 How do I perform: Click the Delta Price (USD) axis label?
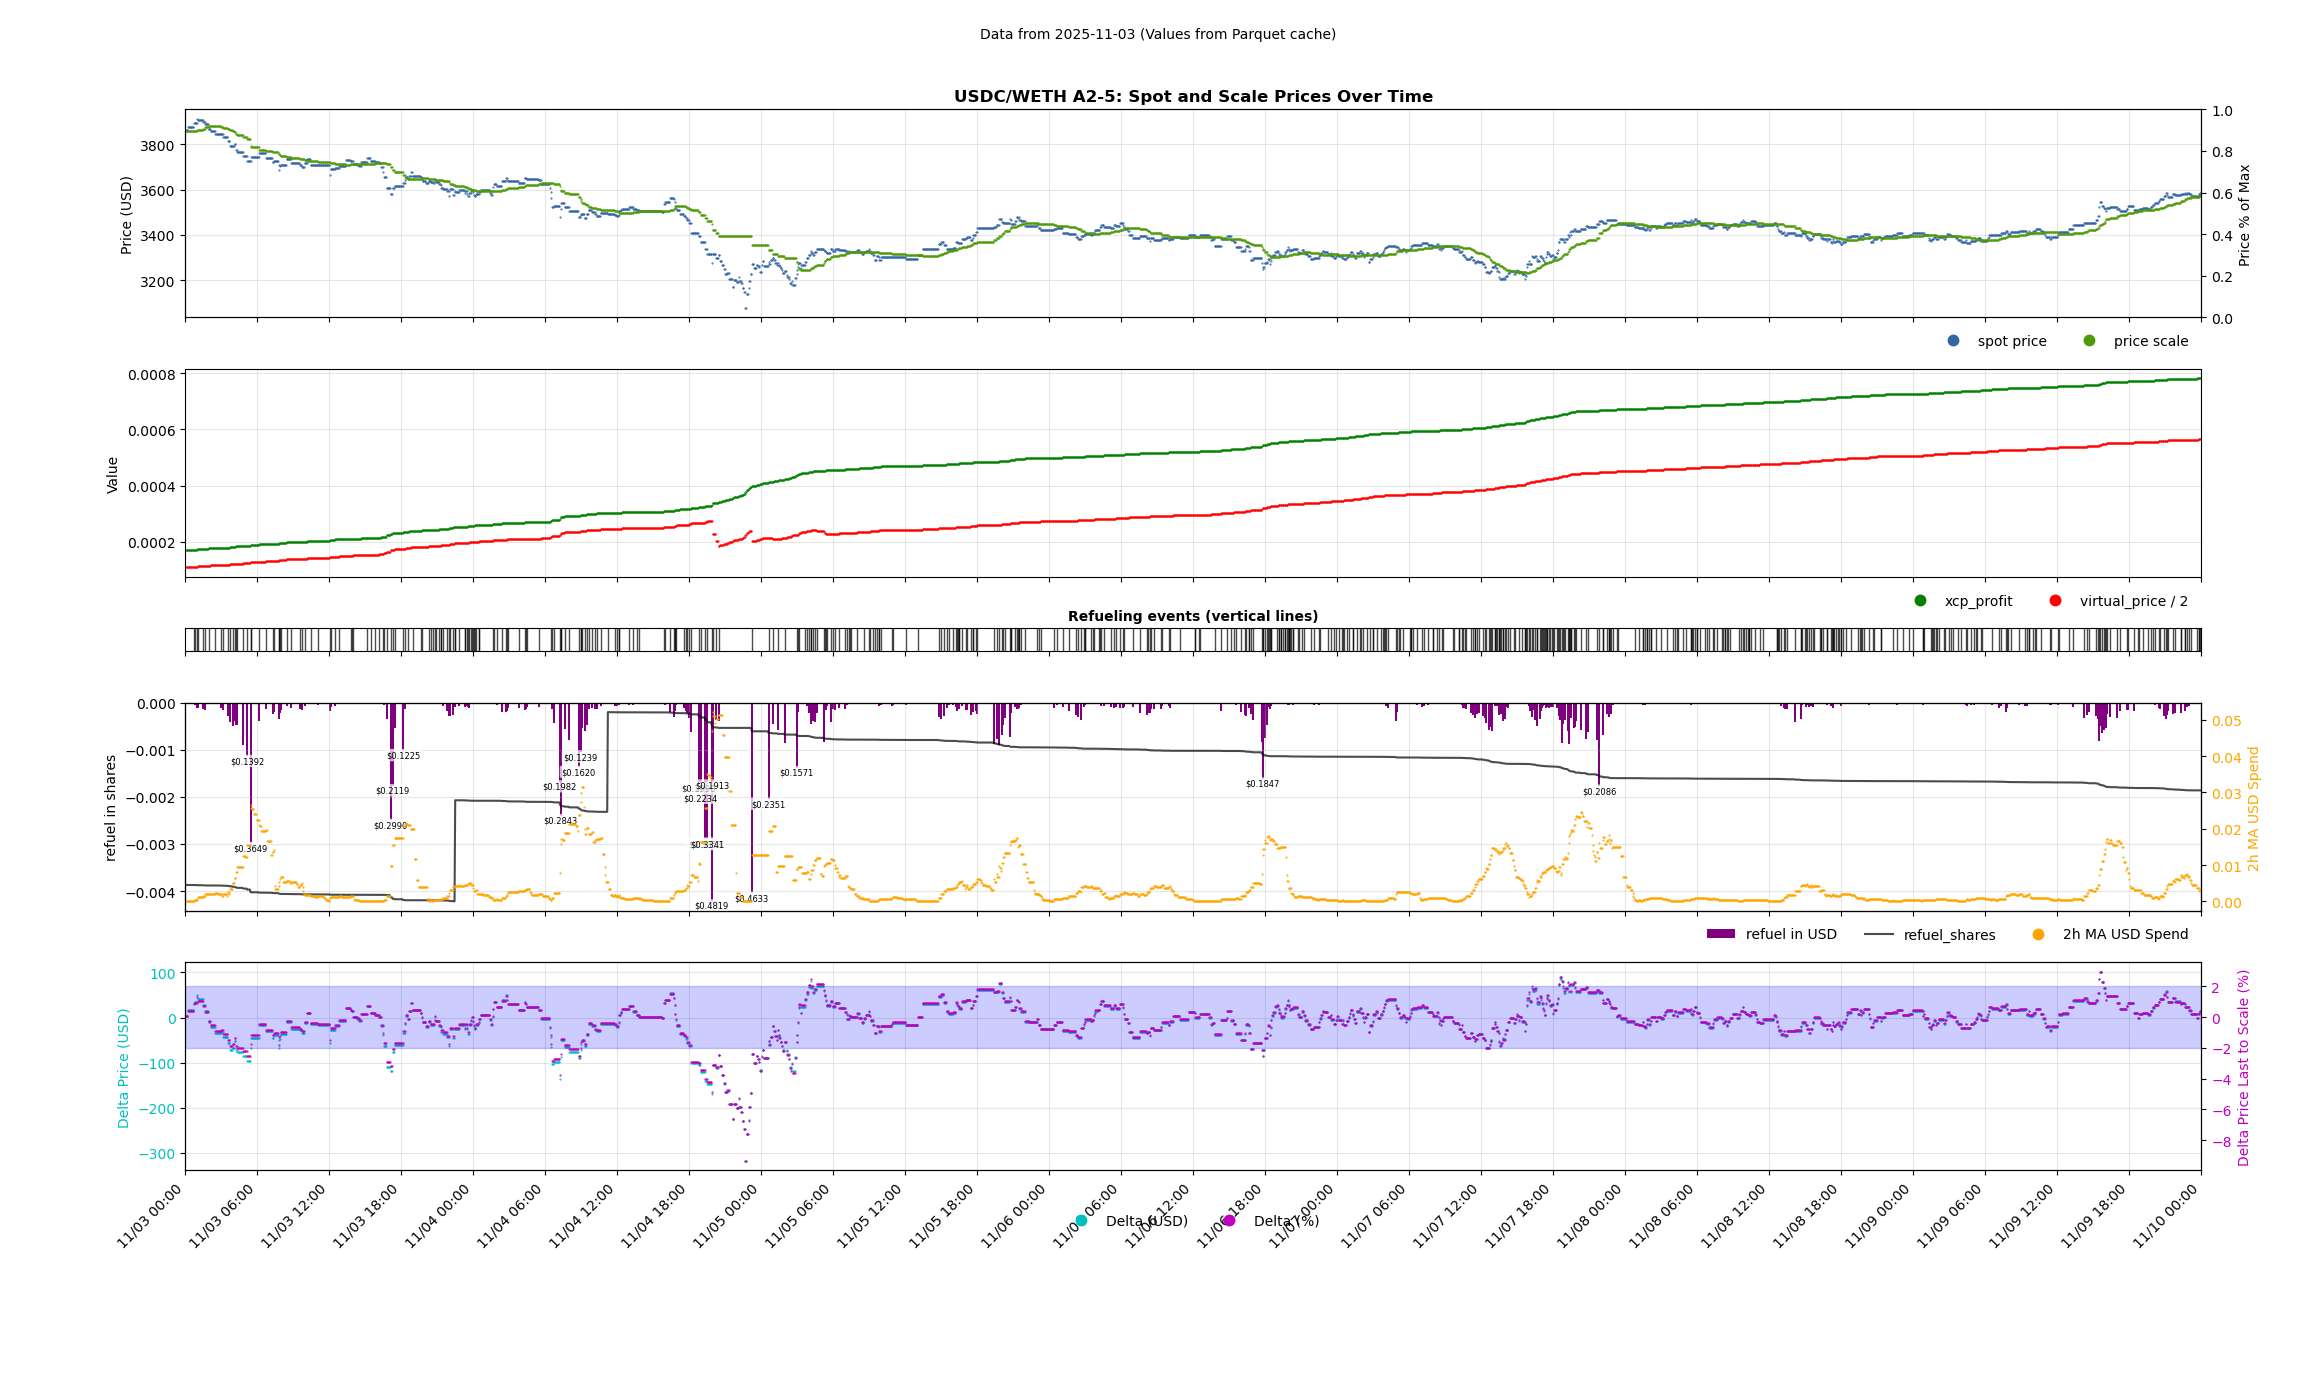tap(124, 1068)
